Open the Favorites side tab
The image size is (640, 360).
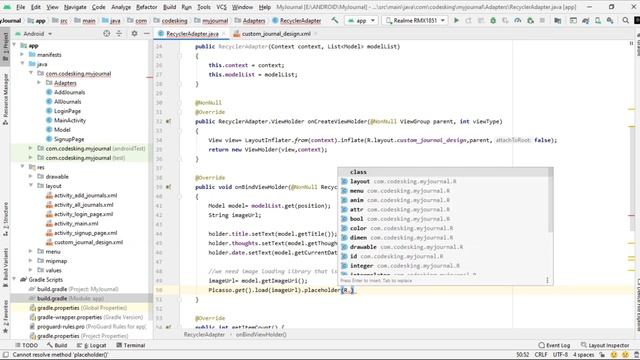[x=5, y=316]
